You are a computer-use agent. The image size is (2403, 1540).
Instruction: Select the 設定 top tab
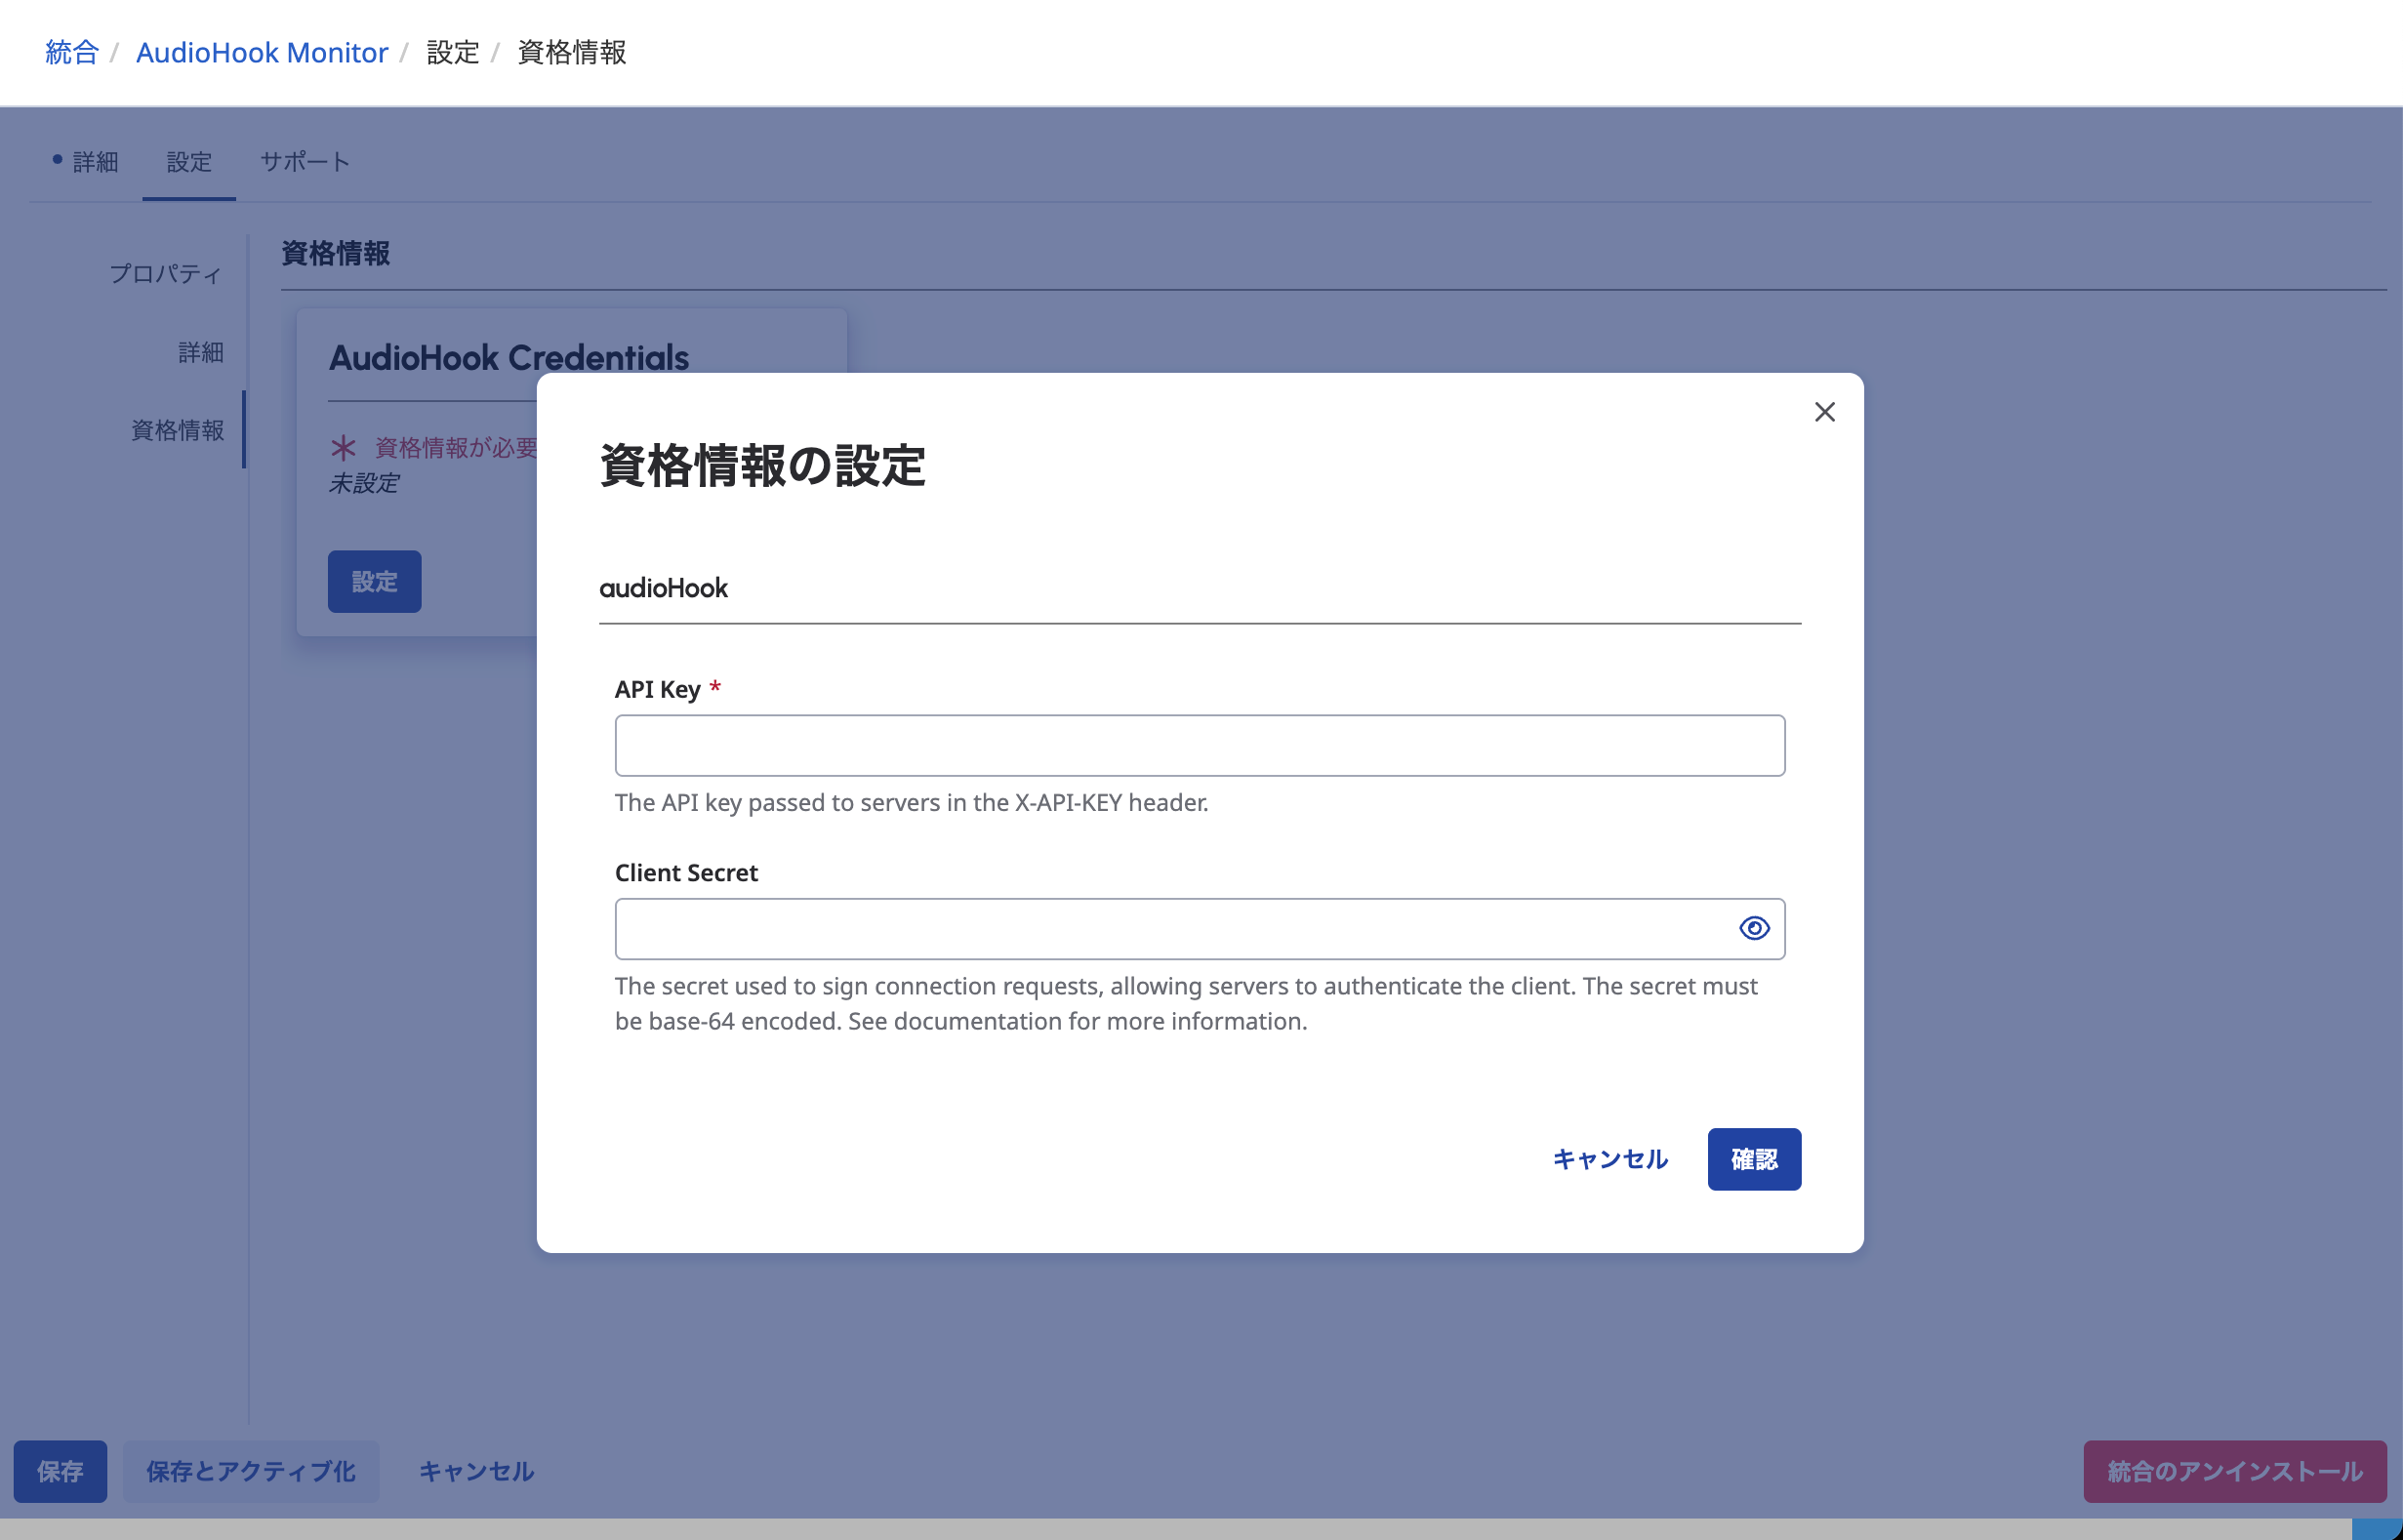[189, 162]
